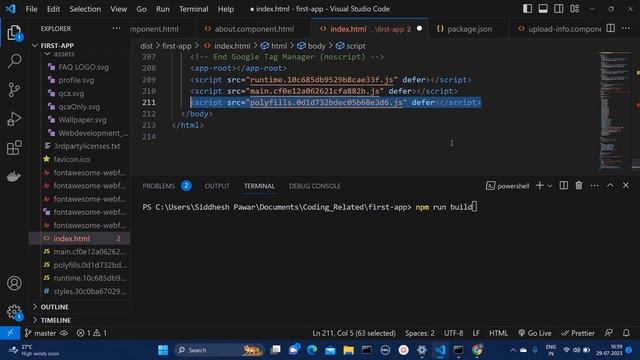Create a new terminal with plus icon
640x360 pixels.
coord(540,186)
